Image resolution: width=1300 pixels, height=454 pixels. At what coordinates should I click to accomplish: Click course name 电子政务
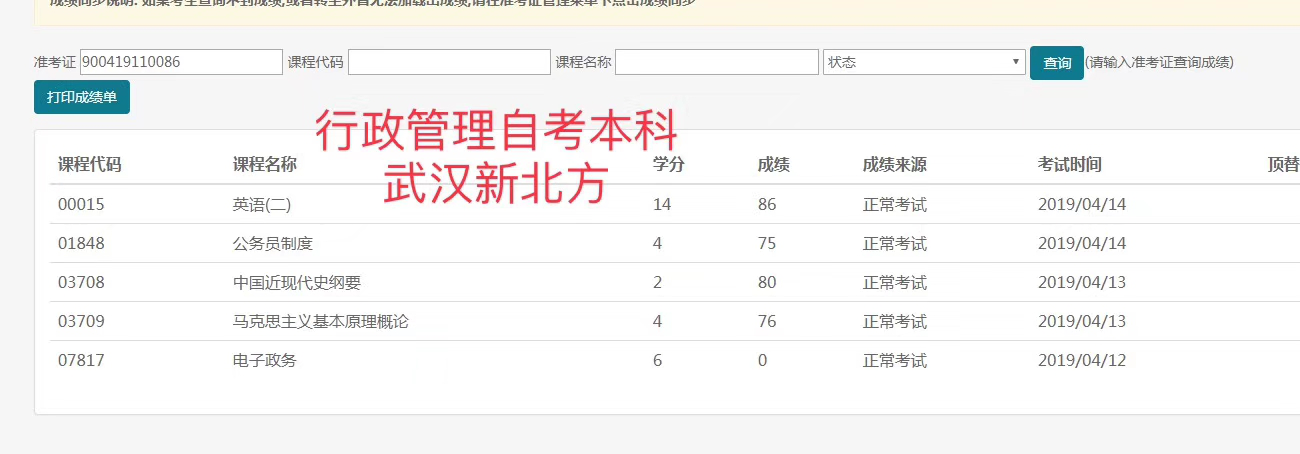tap(265, 360)
